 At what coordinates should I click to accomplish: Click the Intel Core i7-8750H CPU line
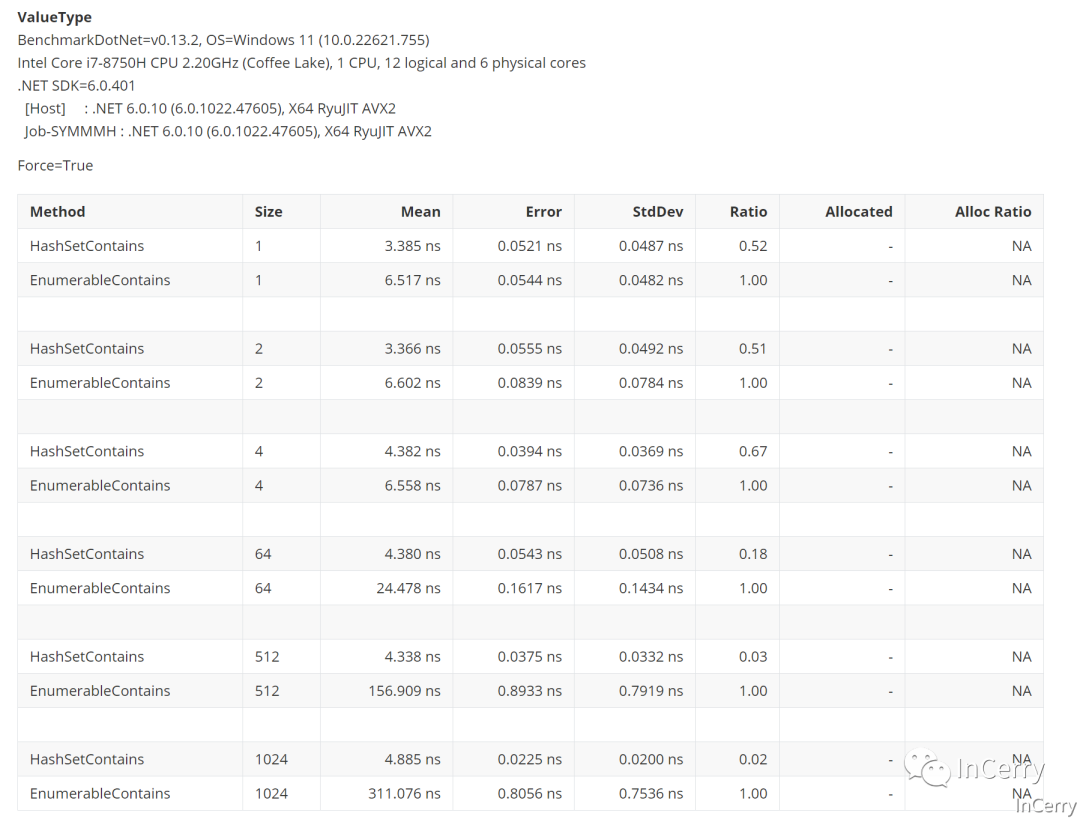(x=301, y=63)
